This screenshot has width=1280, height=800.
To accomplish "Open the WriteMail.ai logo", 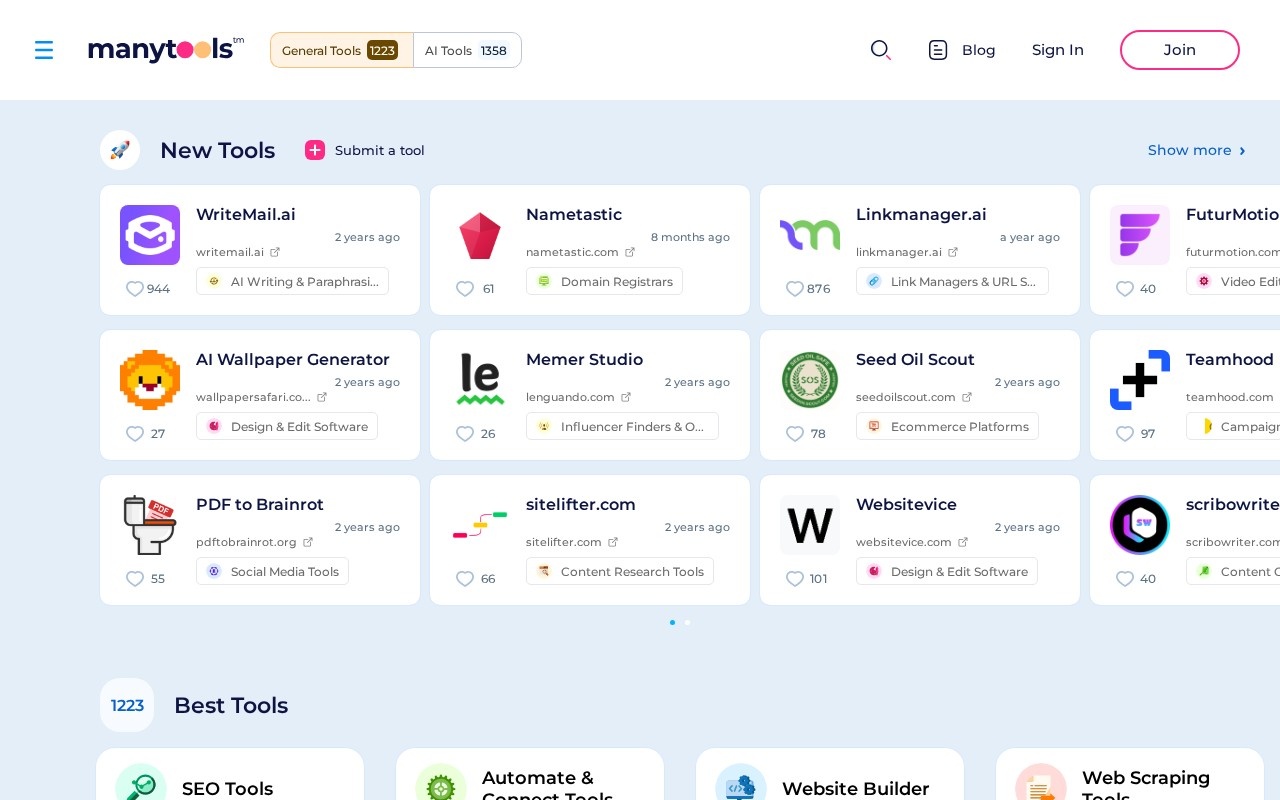I will pyautogui.click(x=150, y=235).
